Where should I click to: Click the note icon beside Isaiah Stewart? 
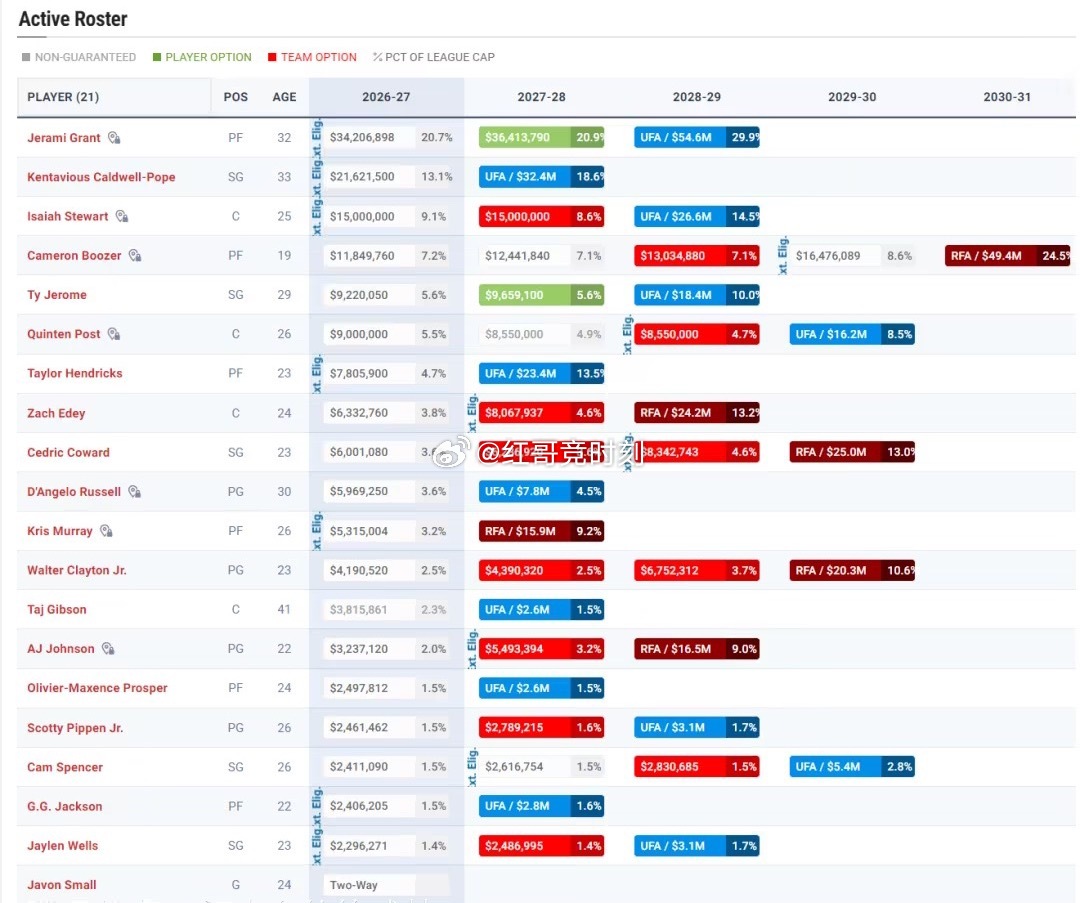(122, 216)
